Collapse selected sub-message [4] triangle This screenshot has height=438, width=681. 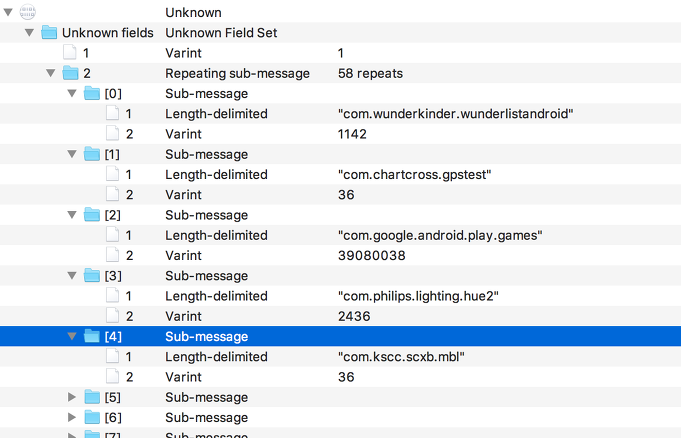[x=72, y=336]
